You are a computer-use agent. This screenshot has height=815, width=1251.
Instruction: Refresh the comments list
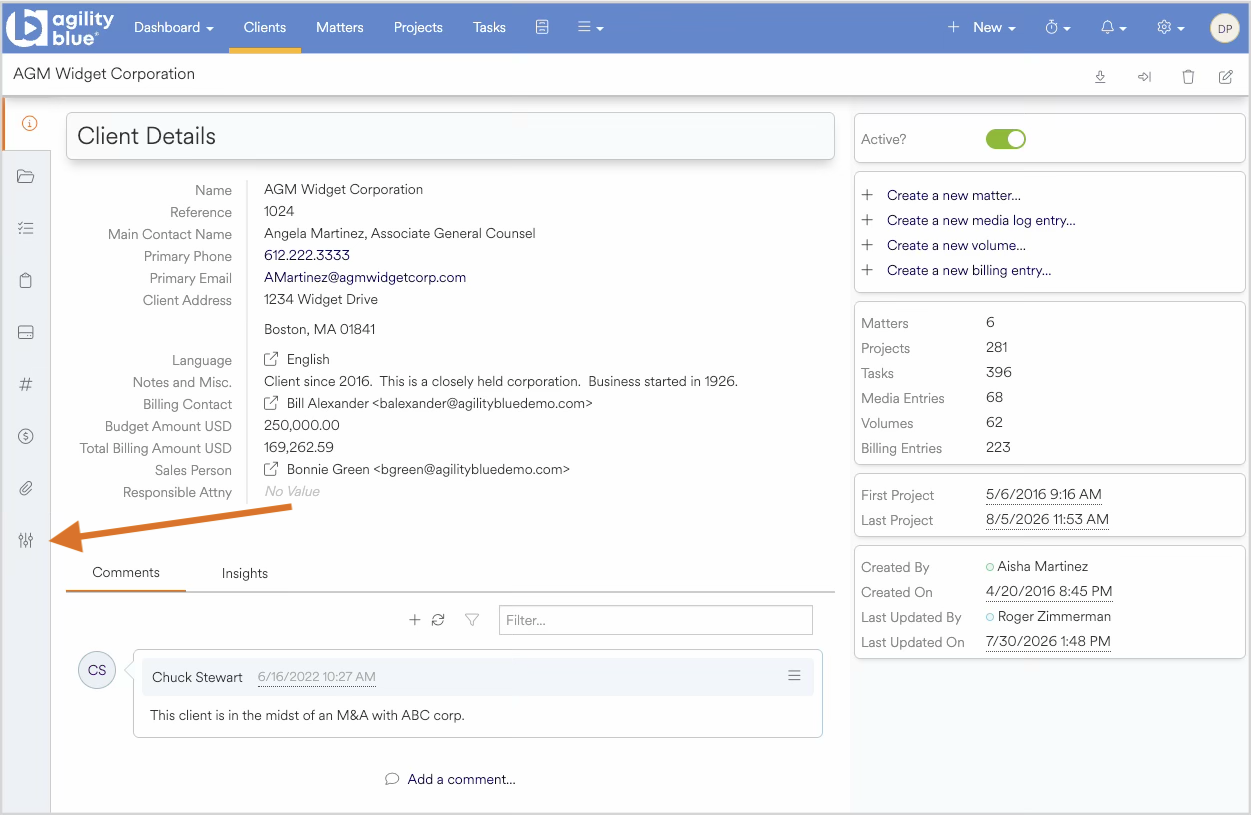click(x=438, y=620)
